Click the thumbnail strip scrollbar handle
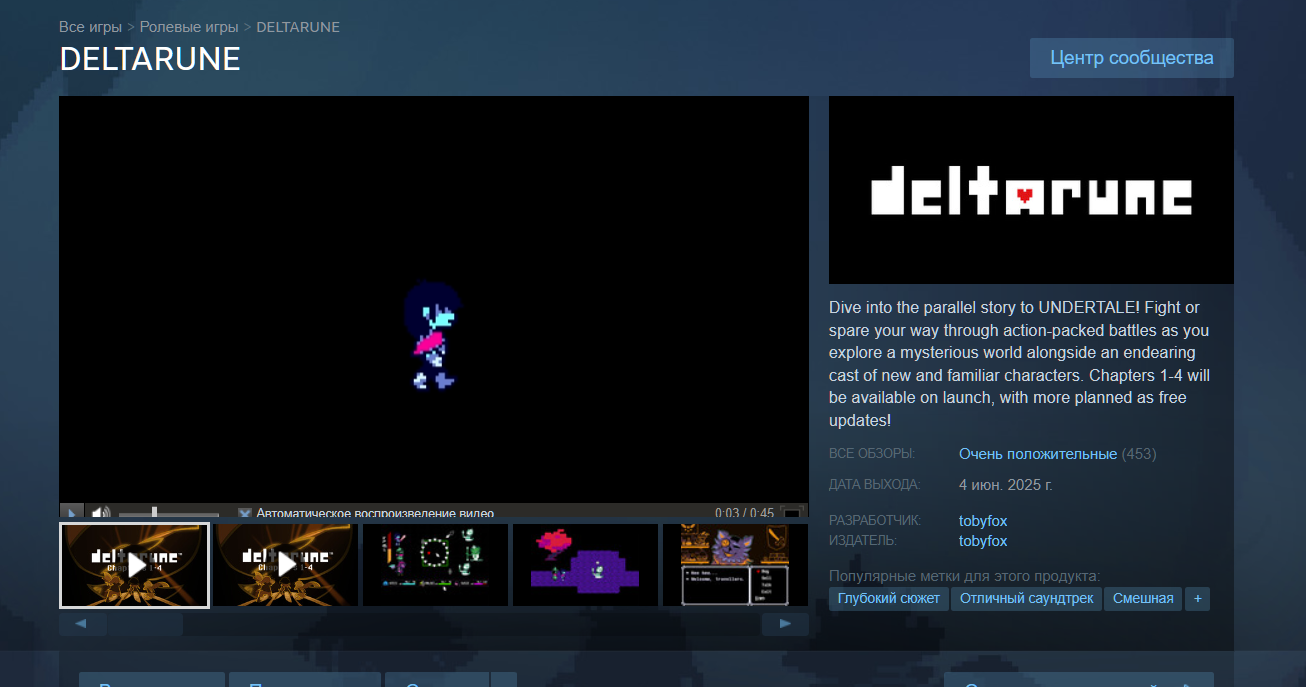The width and height of the screenshot is (1306, 687). [145, 624]
